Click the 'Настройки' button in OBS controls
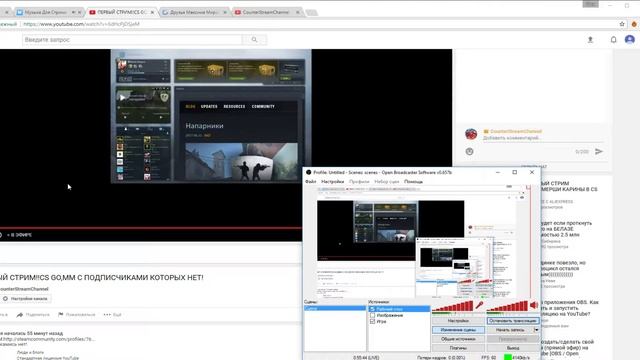 pyautogui.click(x=458, y=321)
